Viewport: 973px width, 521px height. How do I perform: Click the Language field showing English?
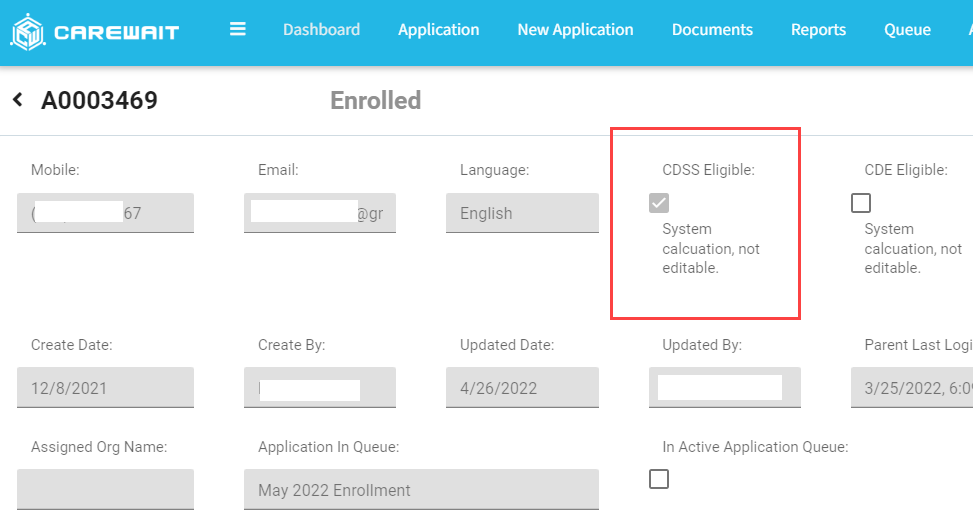click(522, 213)
